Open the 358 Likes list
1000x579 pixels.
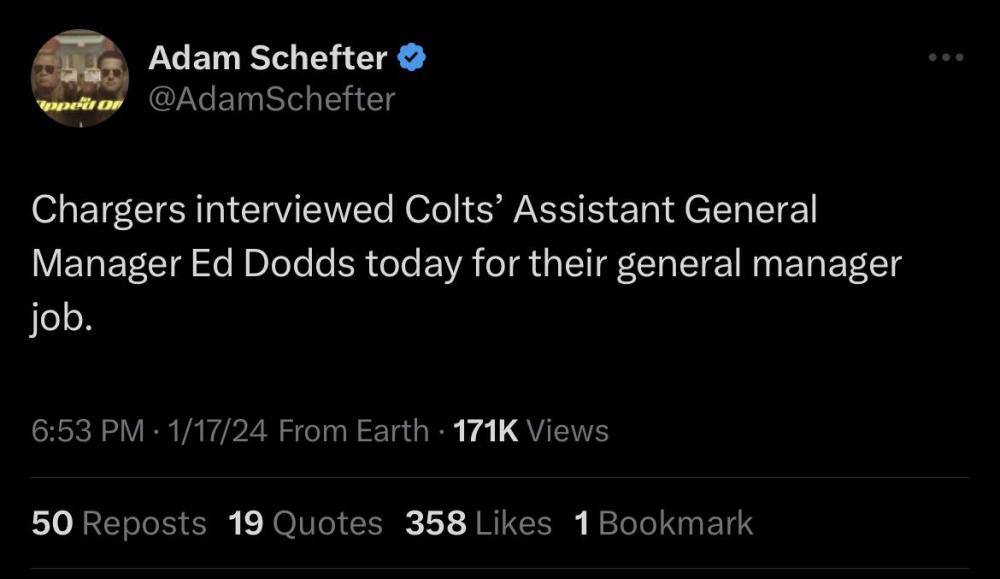(x=478, y=522)
